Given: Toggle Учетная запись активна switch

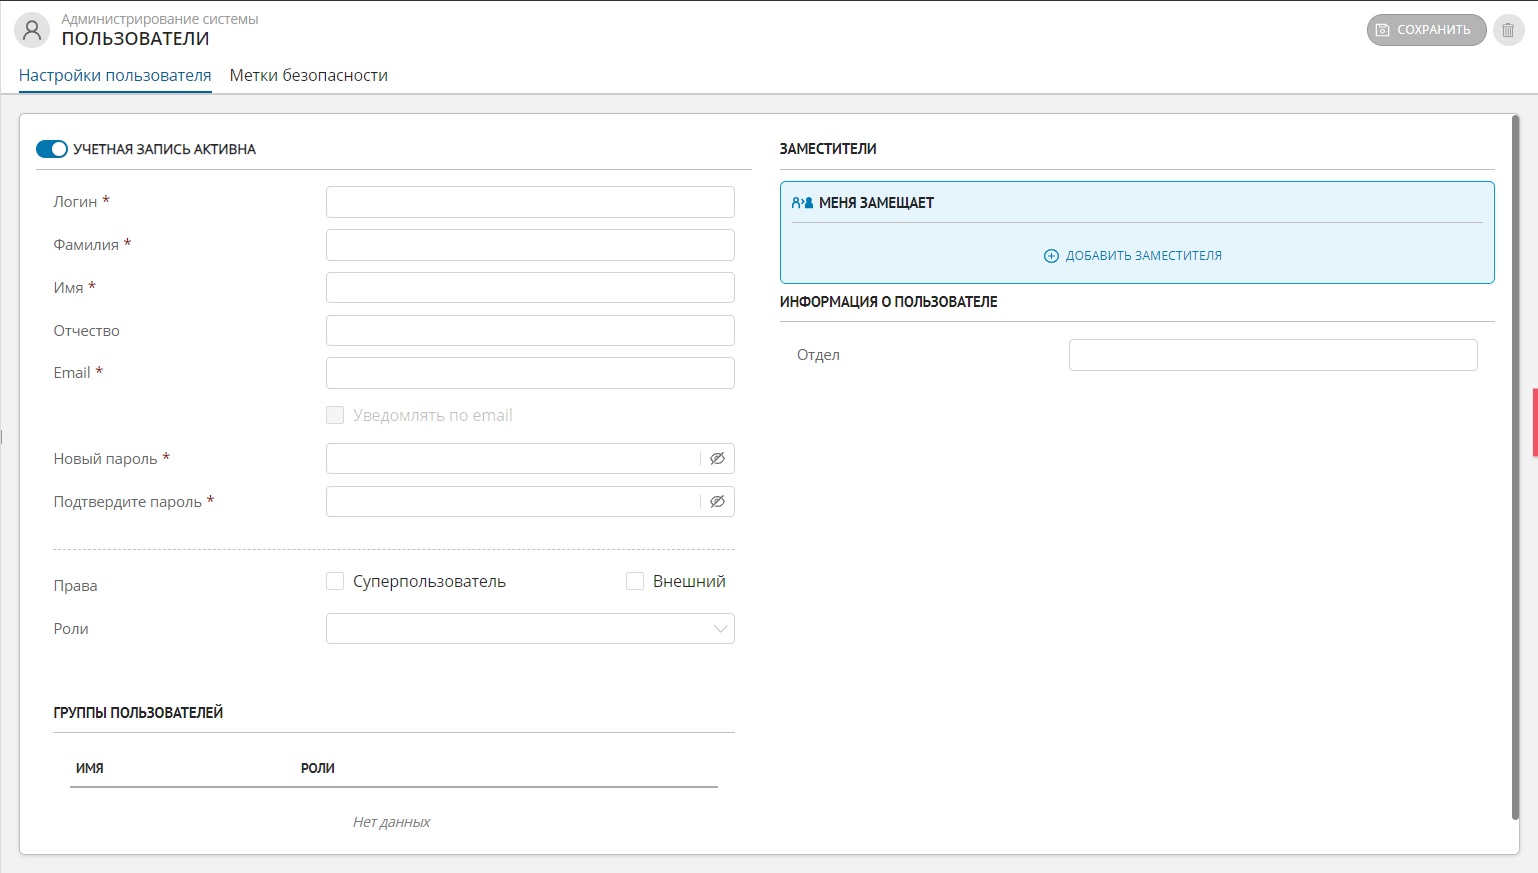Looking at the screenshot, I should [52, 149].
